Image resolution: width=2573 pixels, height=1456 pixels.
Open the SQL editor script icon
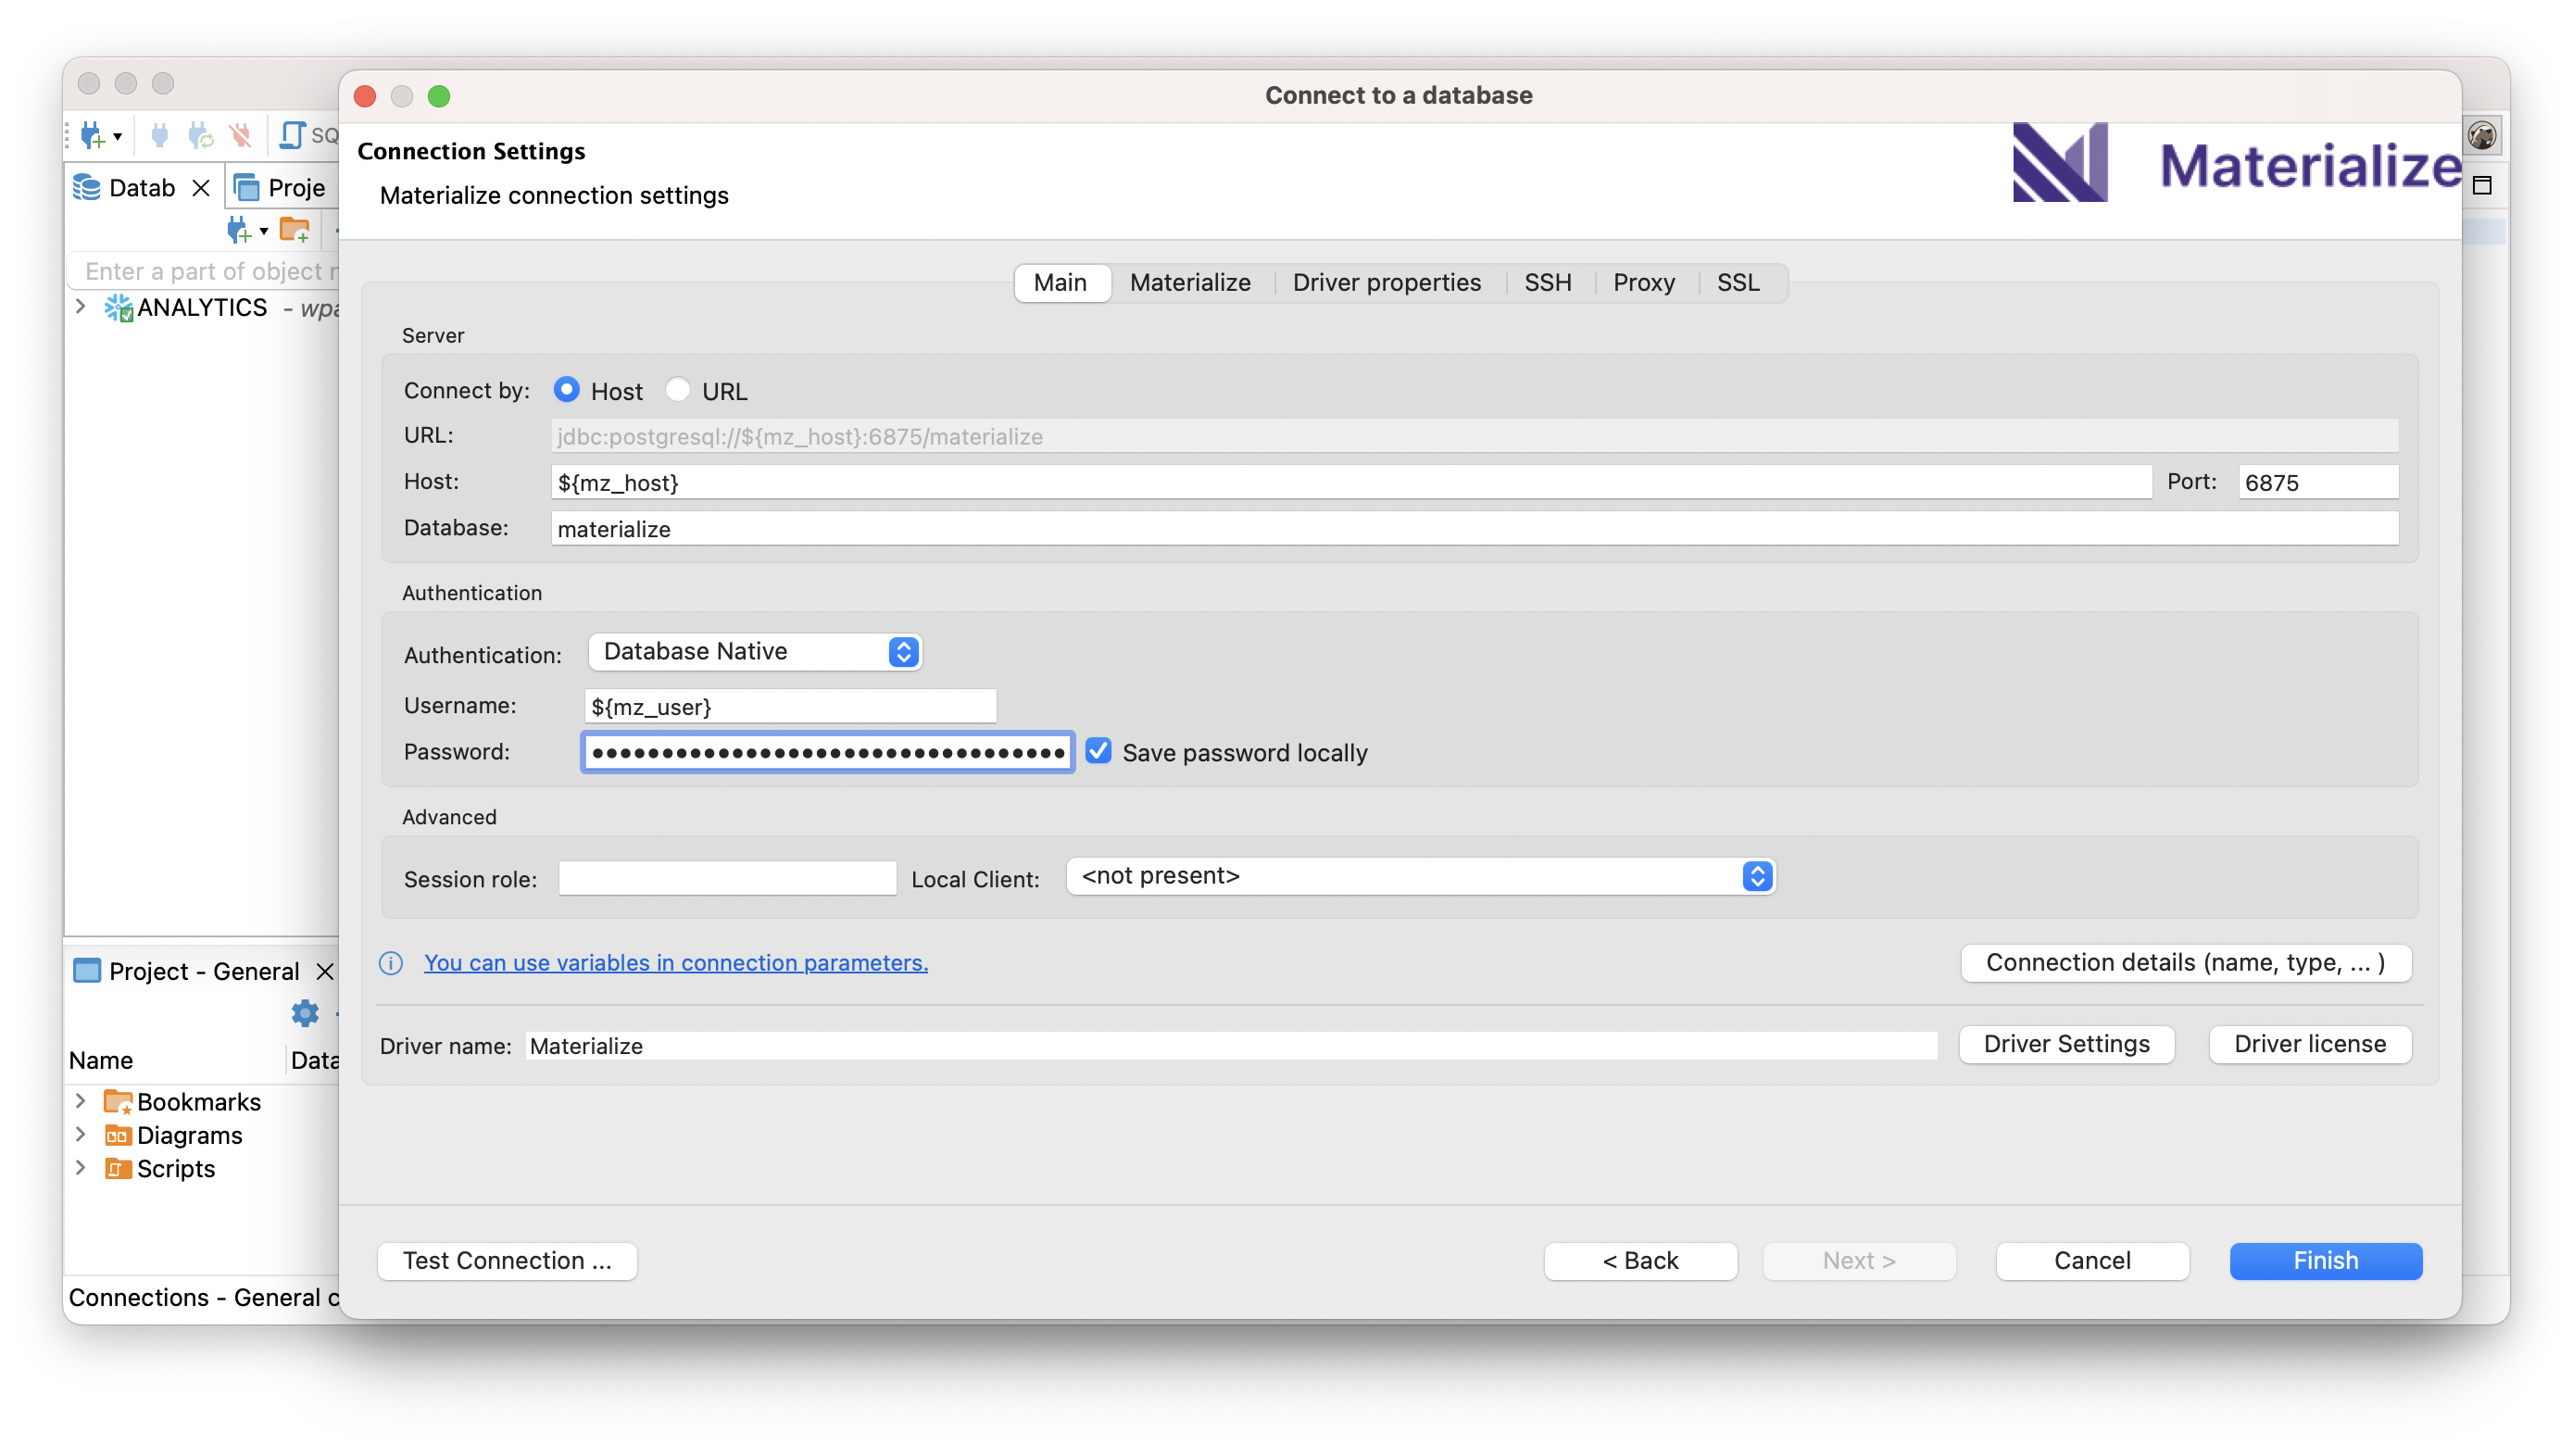[x=292, y=135]
